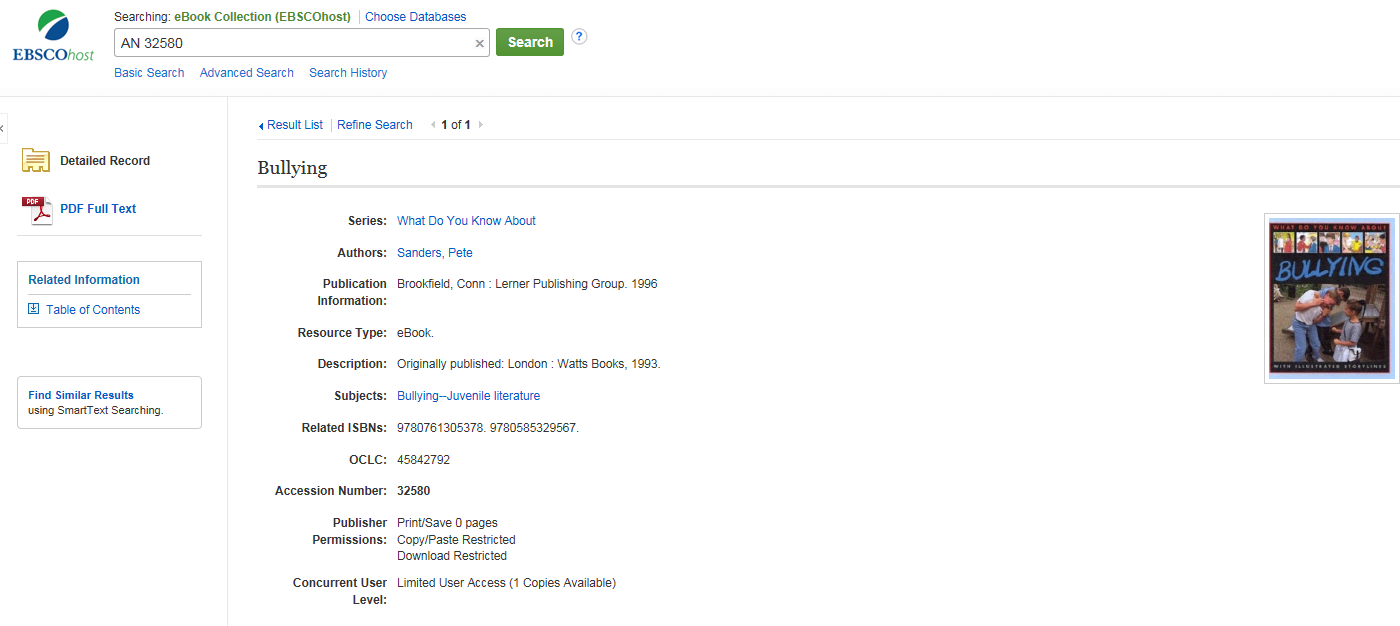
Task: Collapse the left sidebar with the arrow
Action: click(x=3, y=127)
